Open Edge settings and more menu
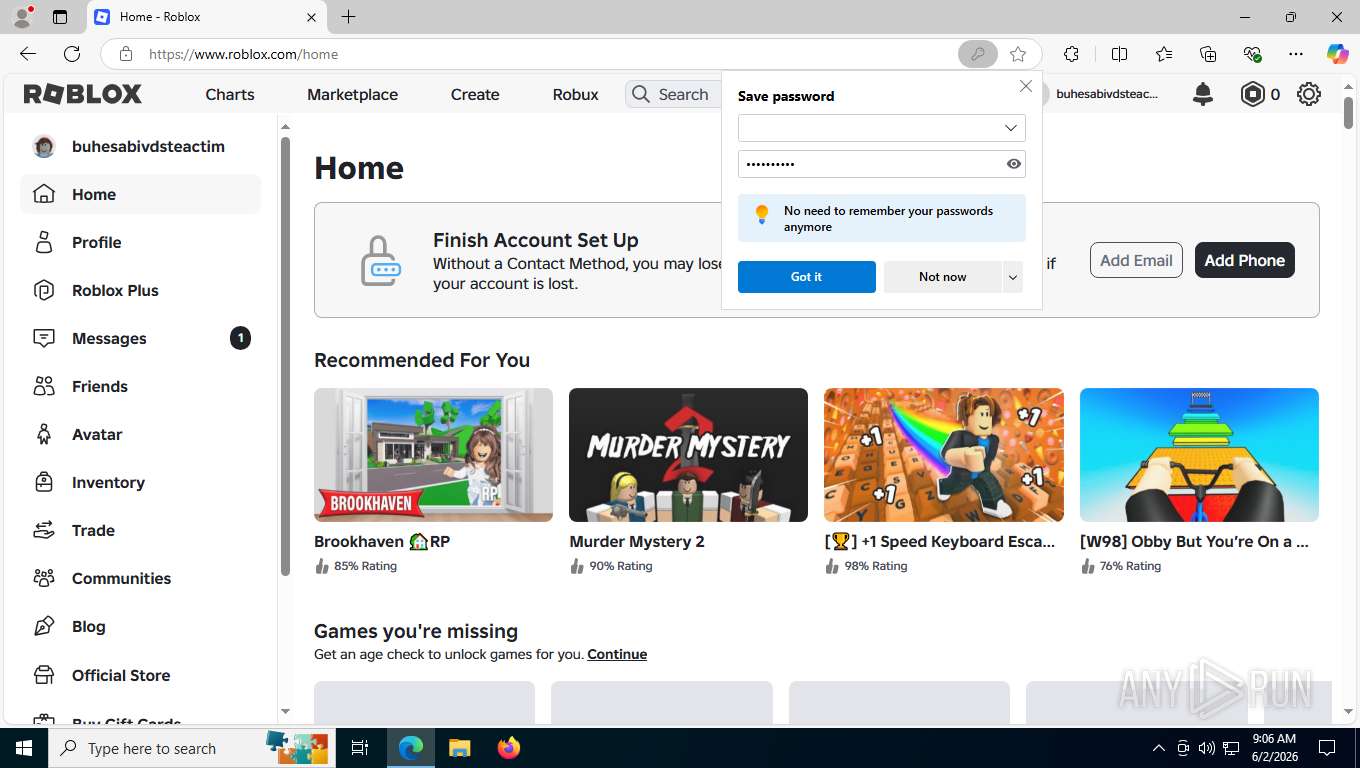Image resolution: width=1360 pixels, height=768 pixels. point(1296,54)
